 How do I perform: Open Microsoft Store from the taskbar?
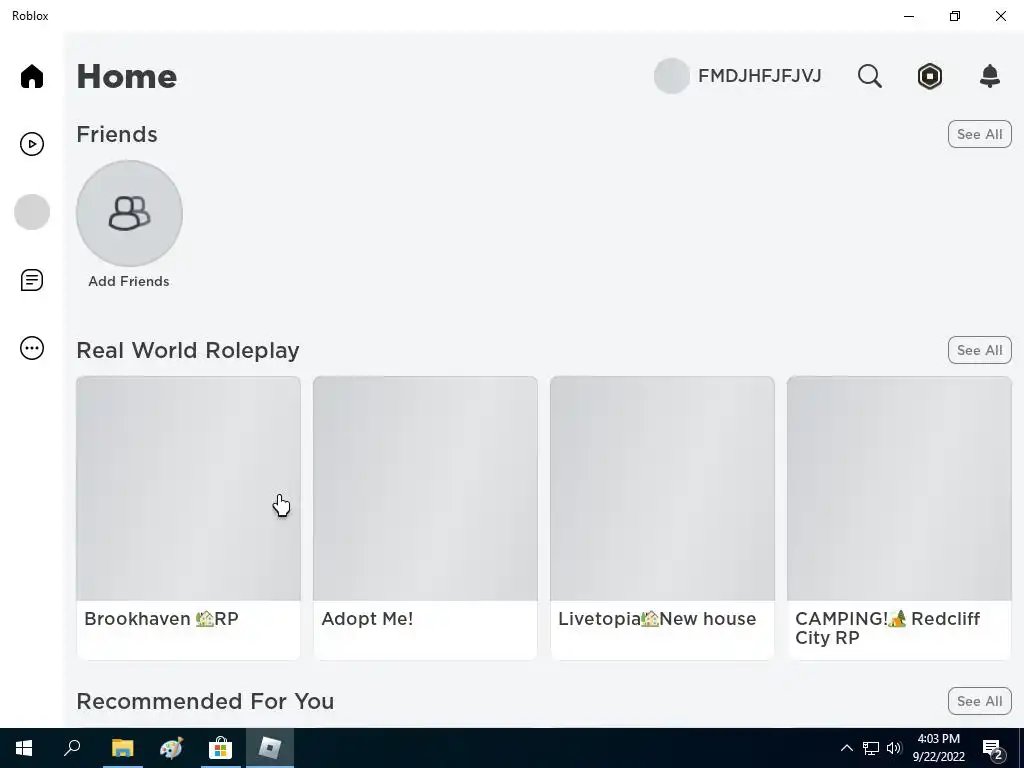click(x=220, y=748)
